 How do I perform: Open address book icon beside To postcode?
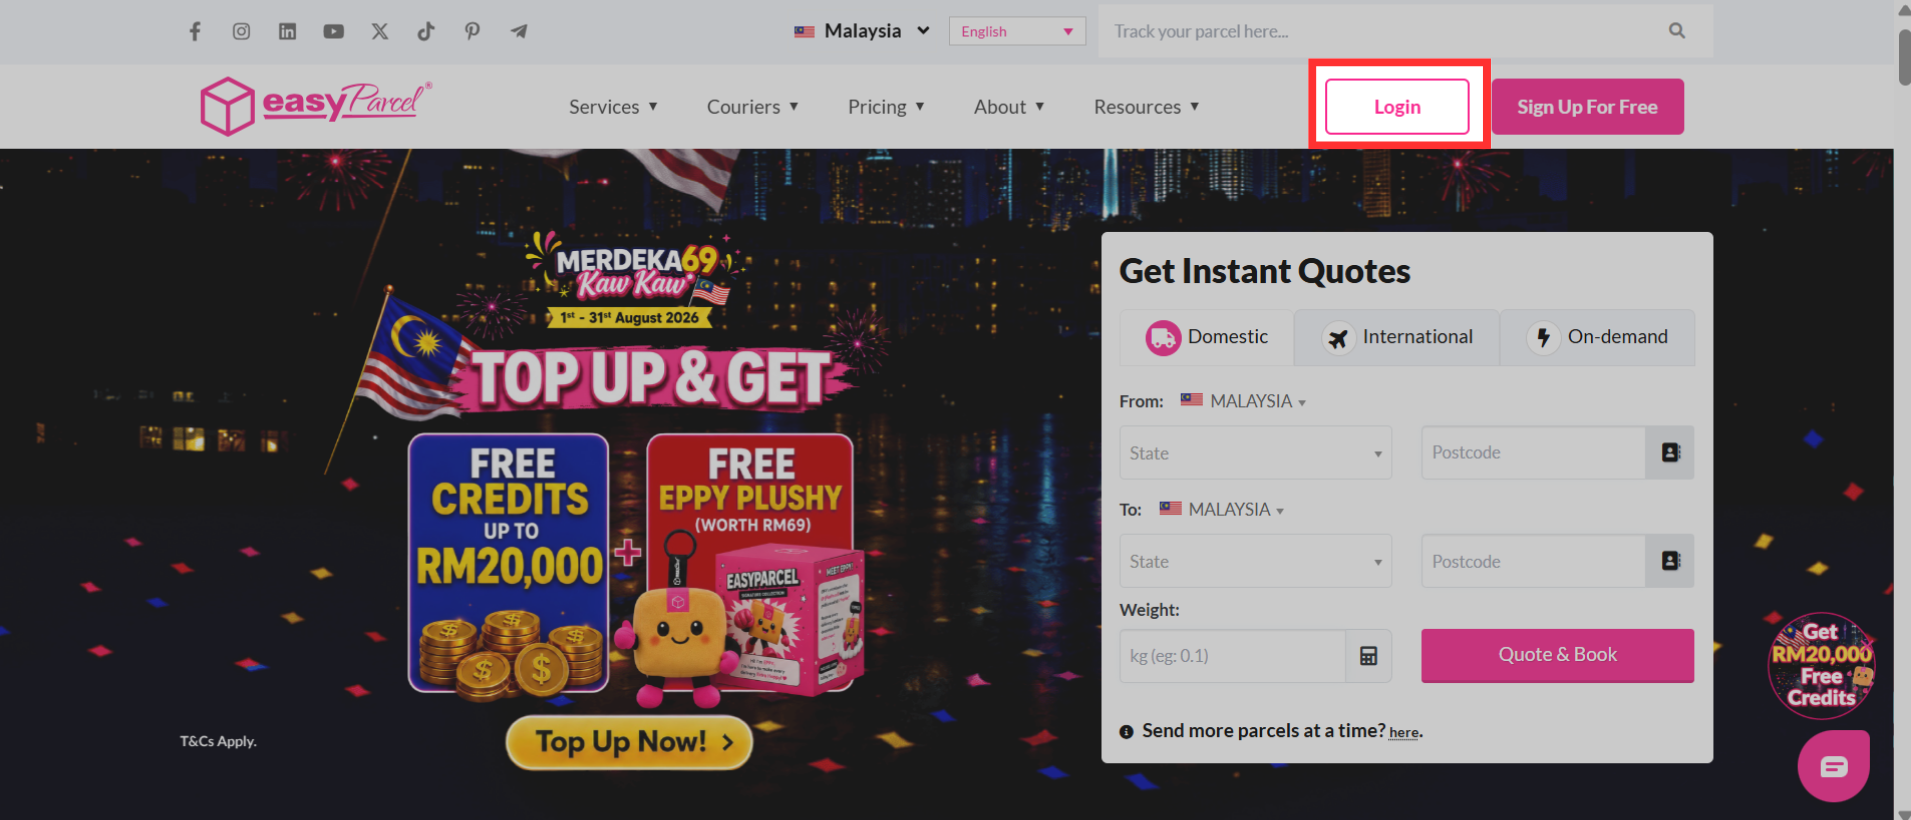point(1670,561)
